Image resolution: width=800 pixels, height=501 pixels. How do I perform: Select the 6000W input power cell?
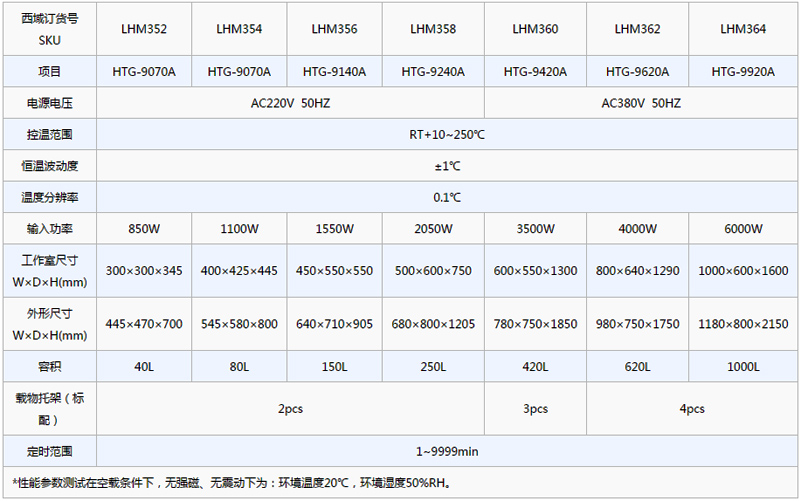(743, 229)
